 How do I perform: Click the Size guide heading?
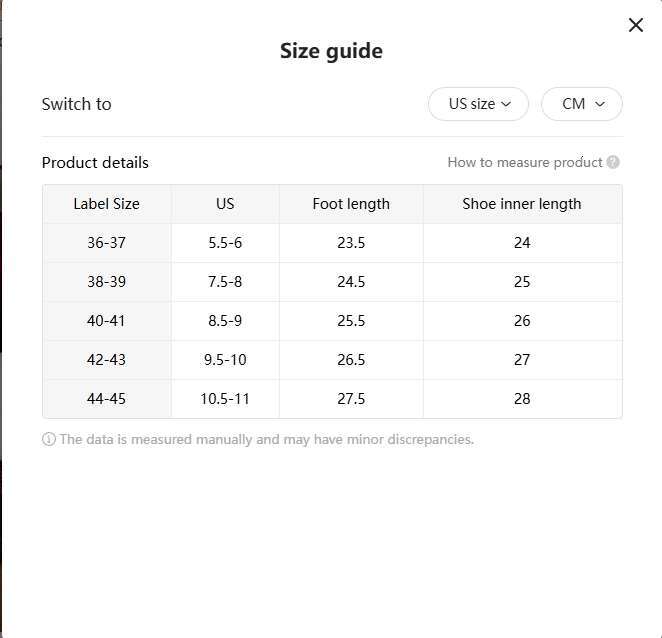coord(331,51)
